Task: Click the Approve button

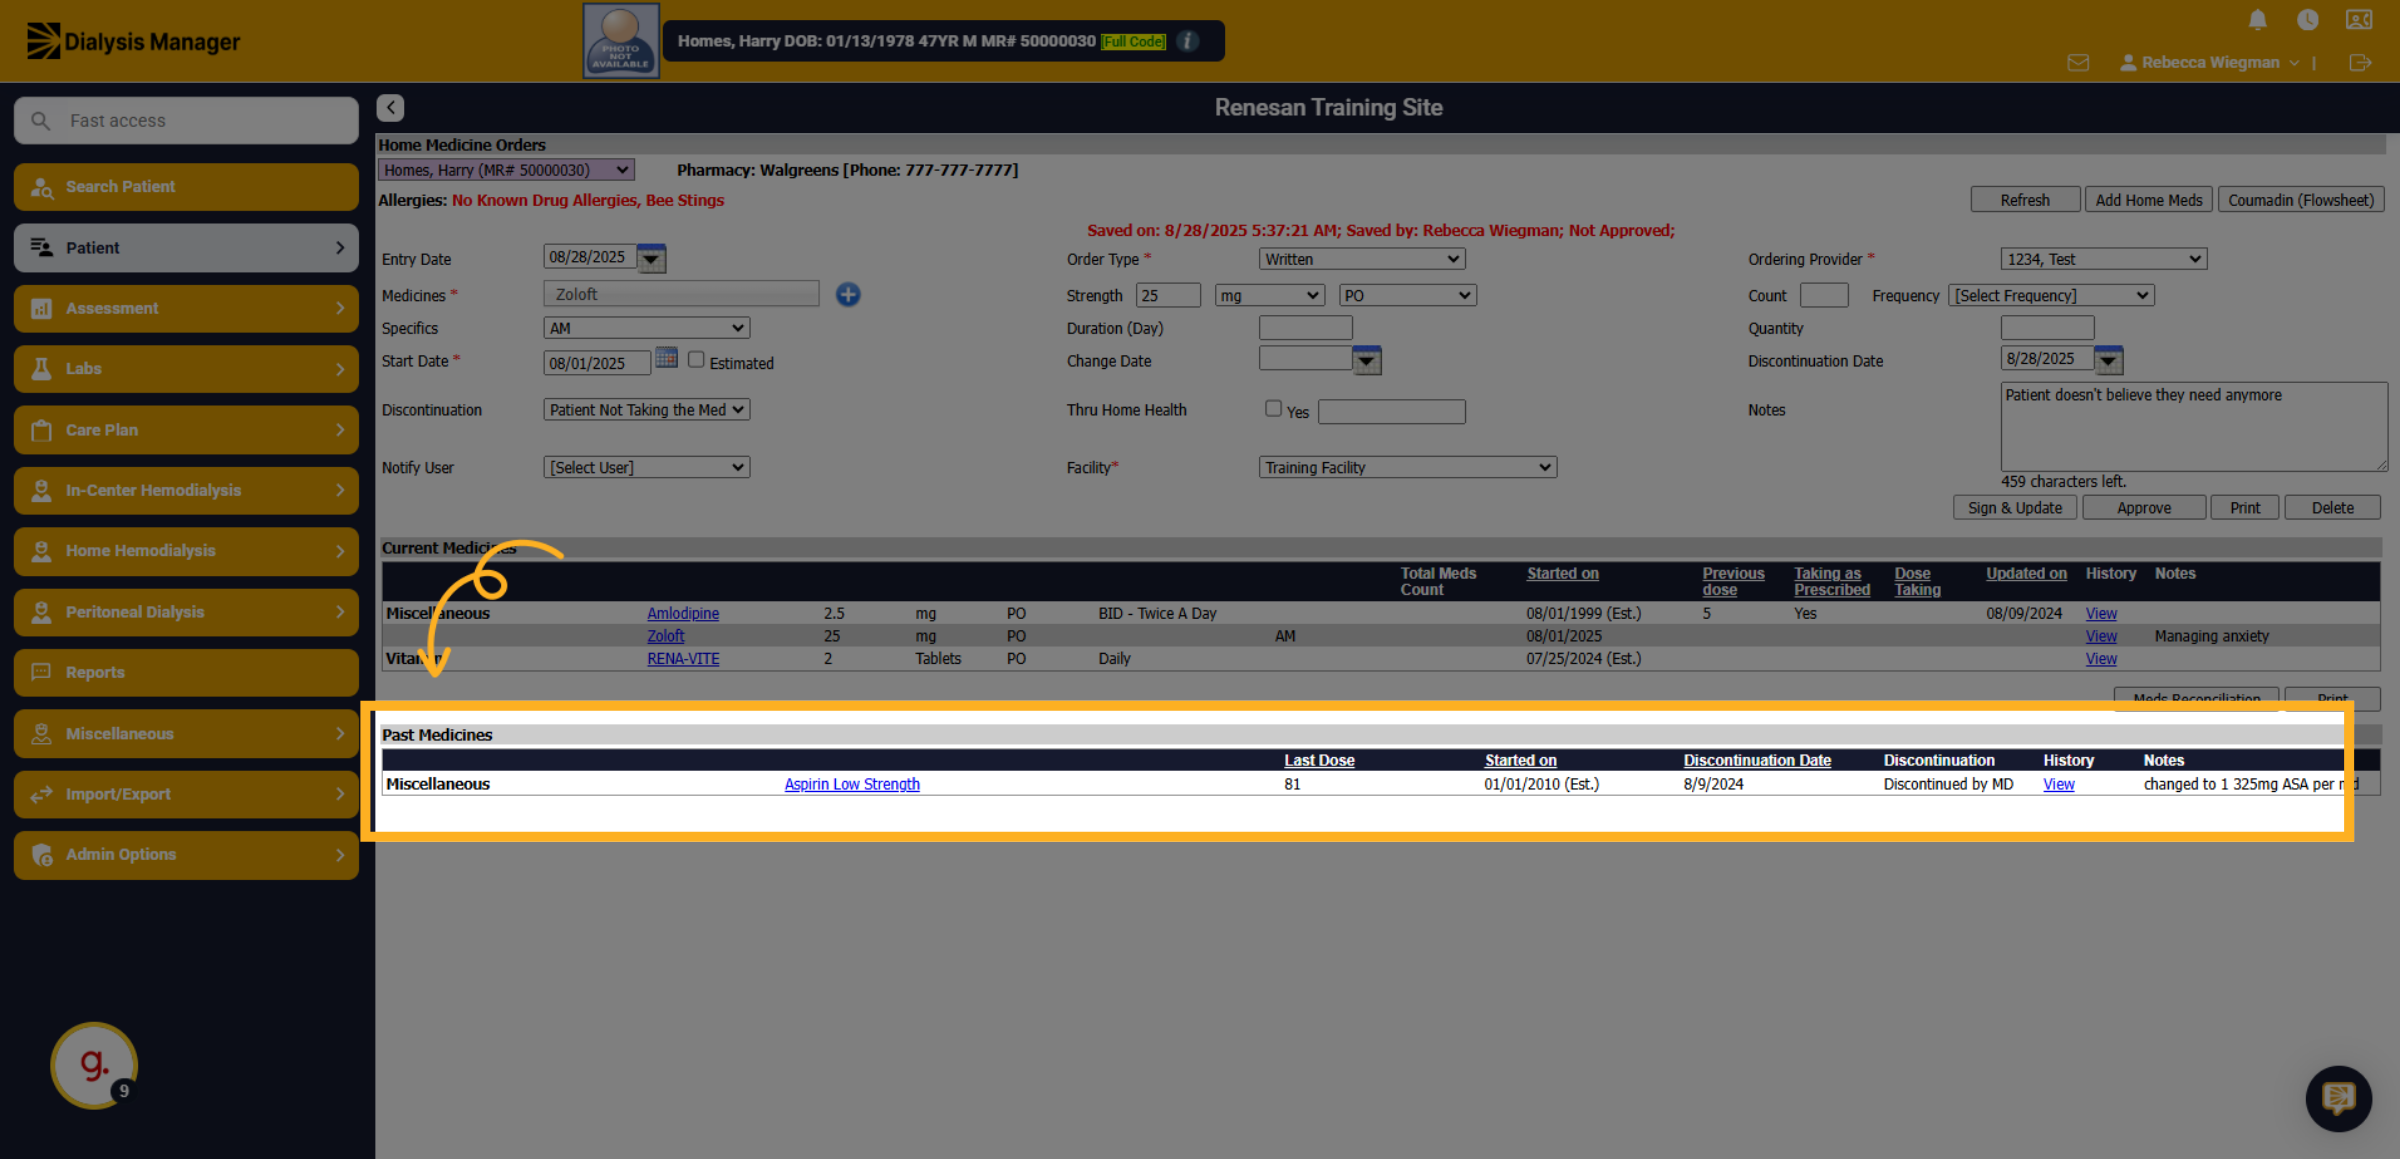Action: coord(2144,508)
